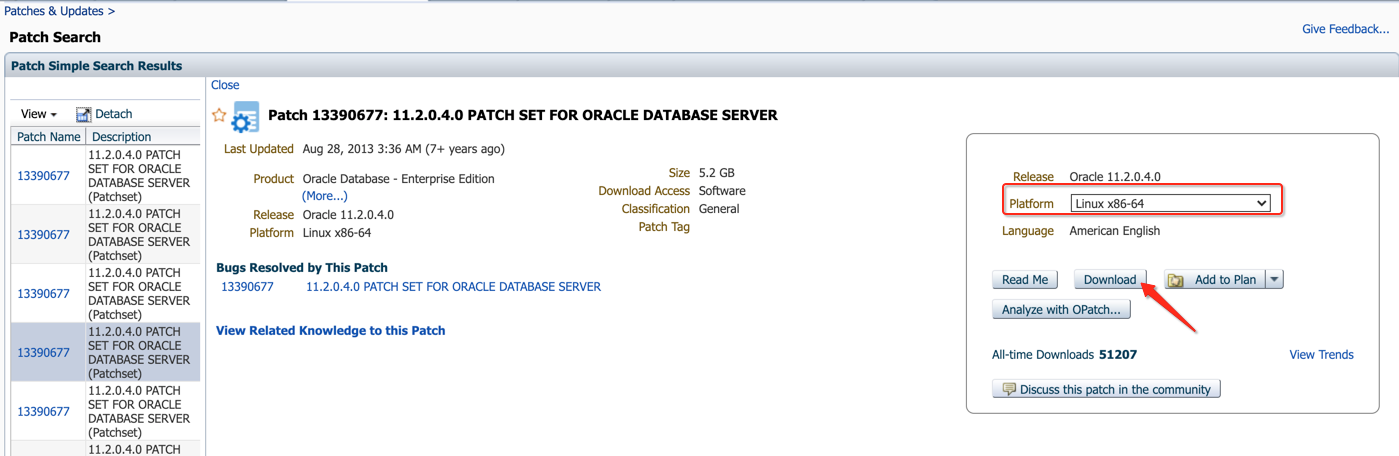Click the folder icon on Add to Plan
Screen dimensions: 1399x456
click(x=1176, y=280)
